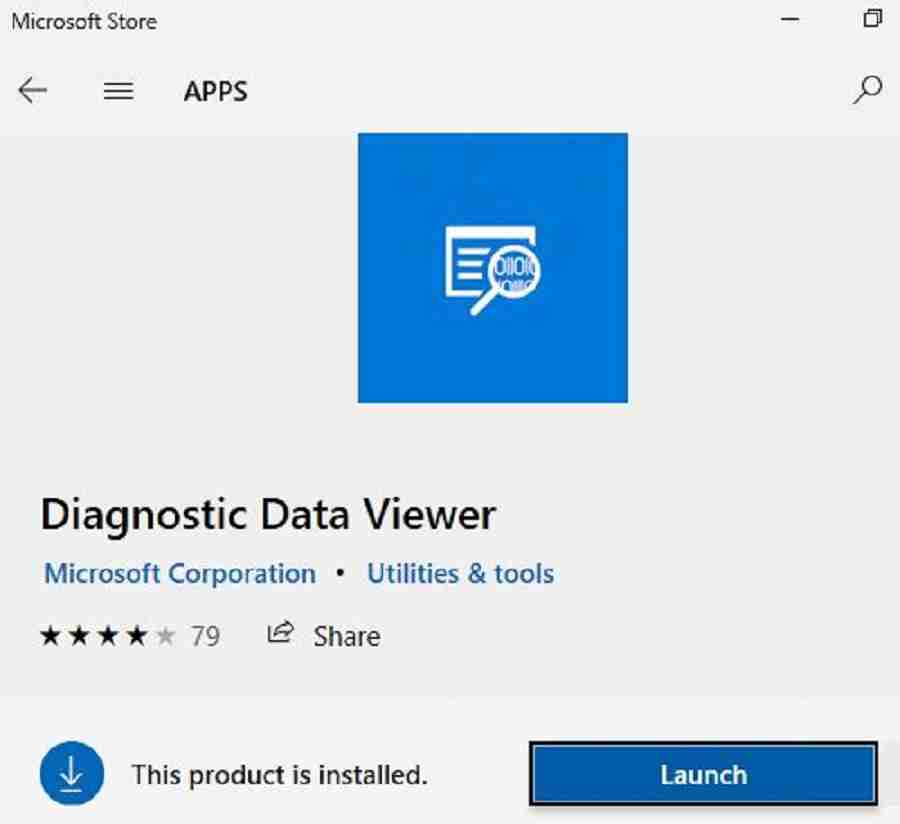The width and height of the screenshot is (900, 824).
Task: Go back with the arrow icon
Action: (x=32, y=91)
